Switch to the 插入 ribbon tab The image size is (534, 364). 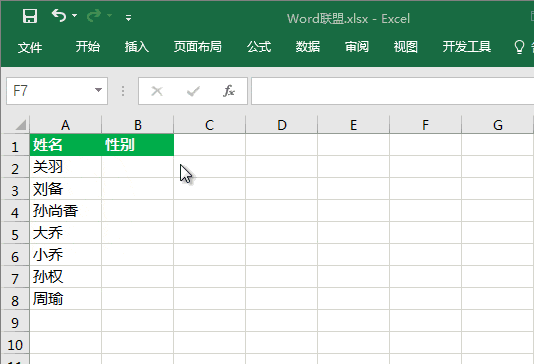[x=137, y=47]
